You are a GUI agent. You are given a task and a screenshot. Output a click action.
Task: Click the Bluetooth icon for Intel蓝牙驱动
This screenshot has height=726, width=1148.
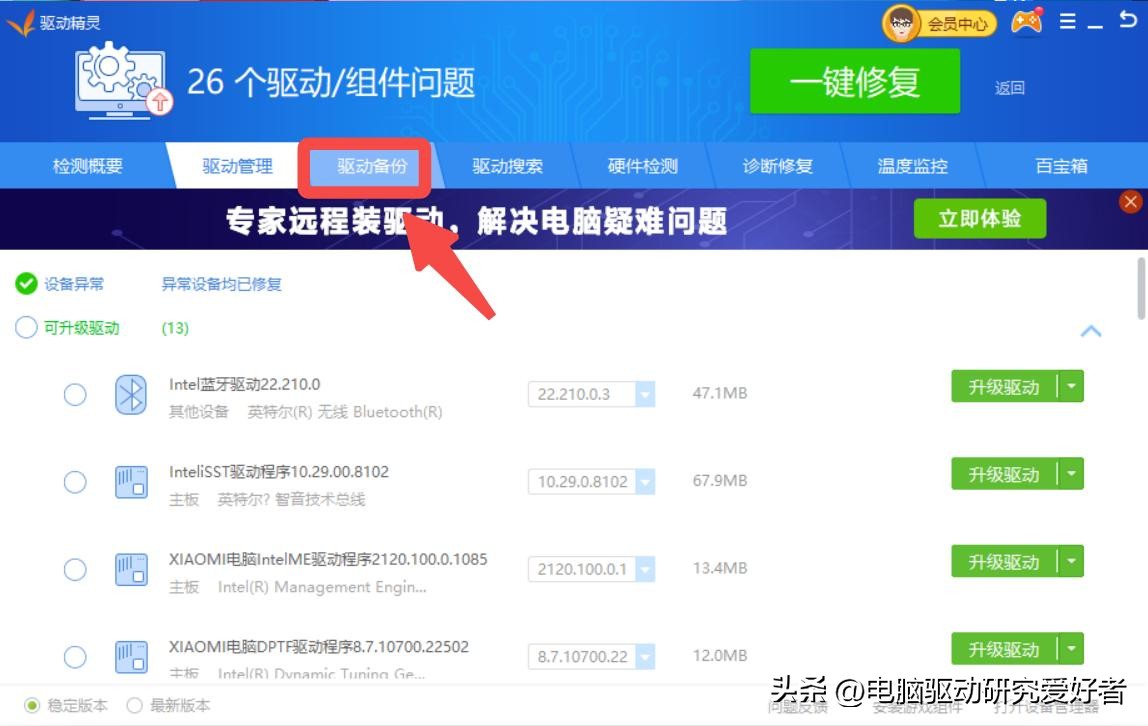click(130, 394)
